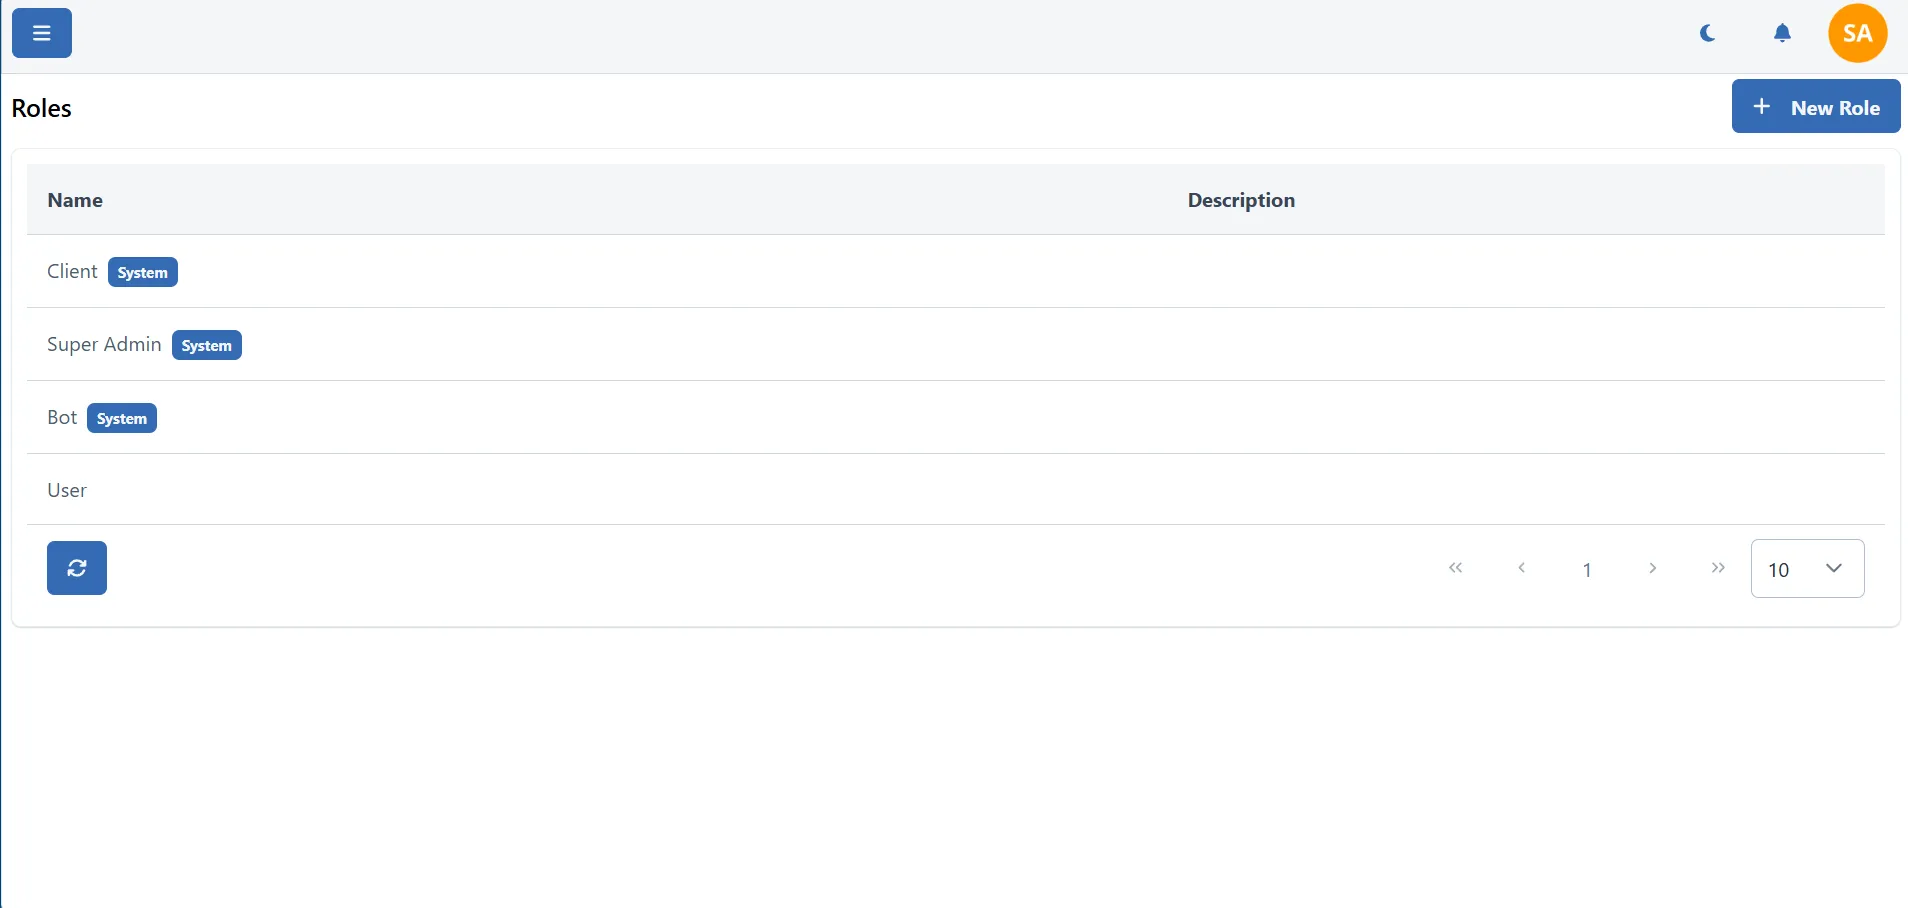This screenshot has height=908, width=1908.
Task: Click the New Role button
Action: [1815, 107]
